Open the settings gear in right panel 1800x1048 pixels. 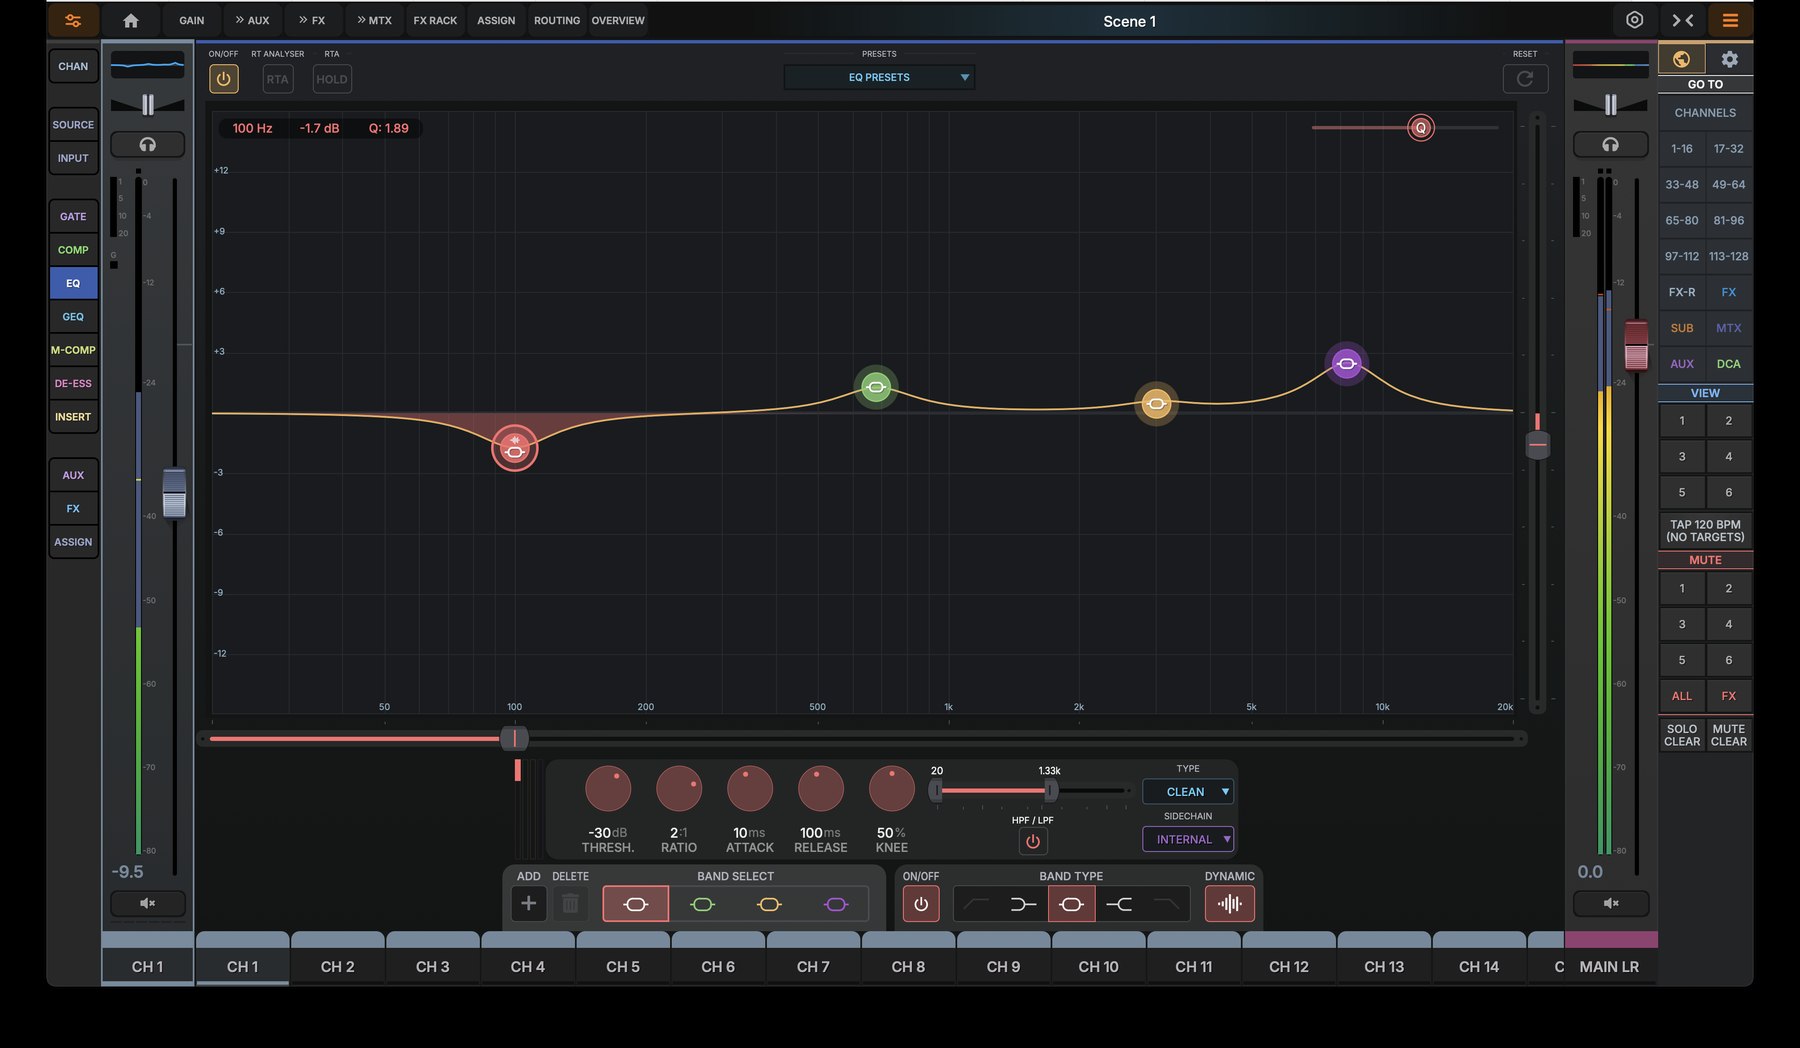tap(1729, 59)
